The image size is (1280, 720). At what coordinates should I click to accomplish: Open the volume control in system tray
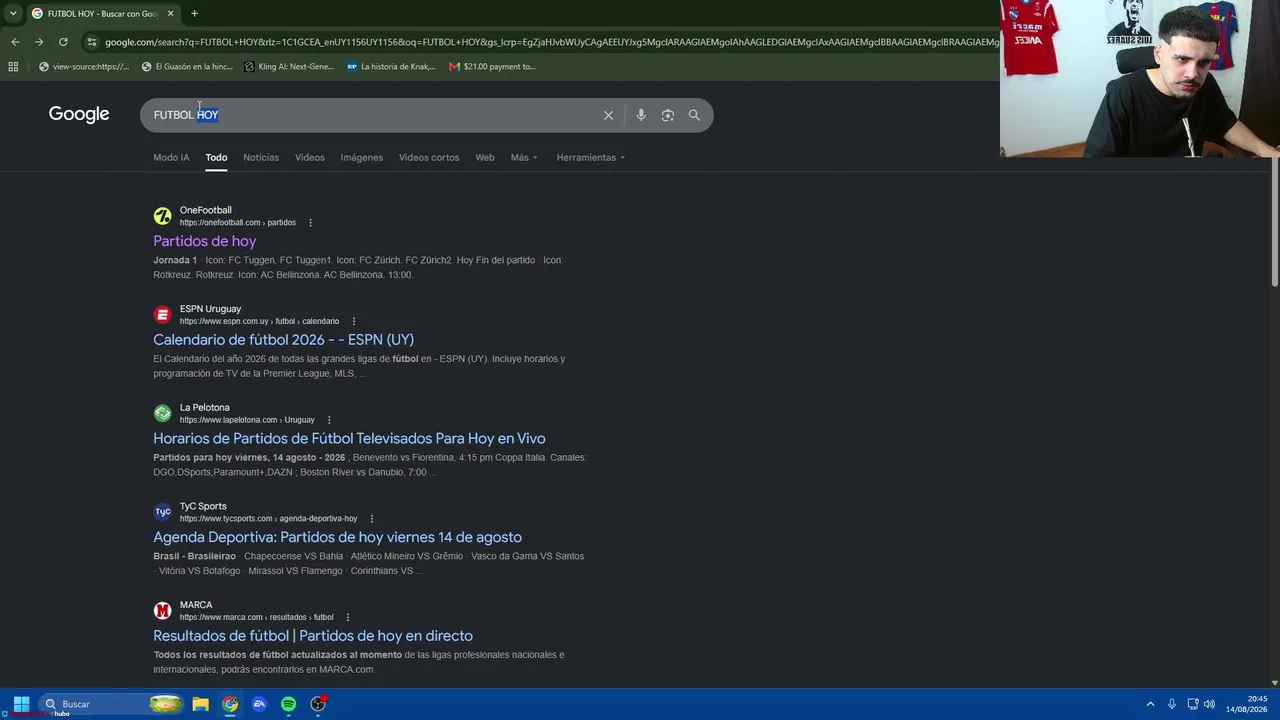click(1209, 704)
